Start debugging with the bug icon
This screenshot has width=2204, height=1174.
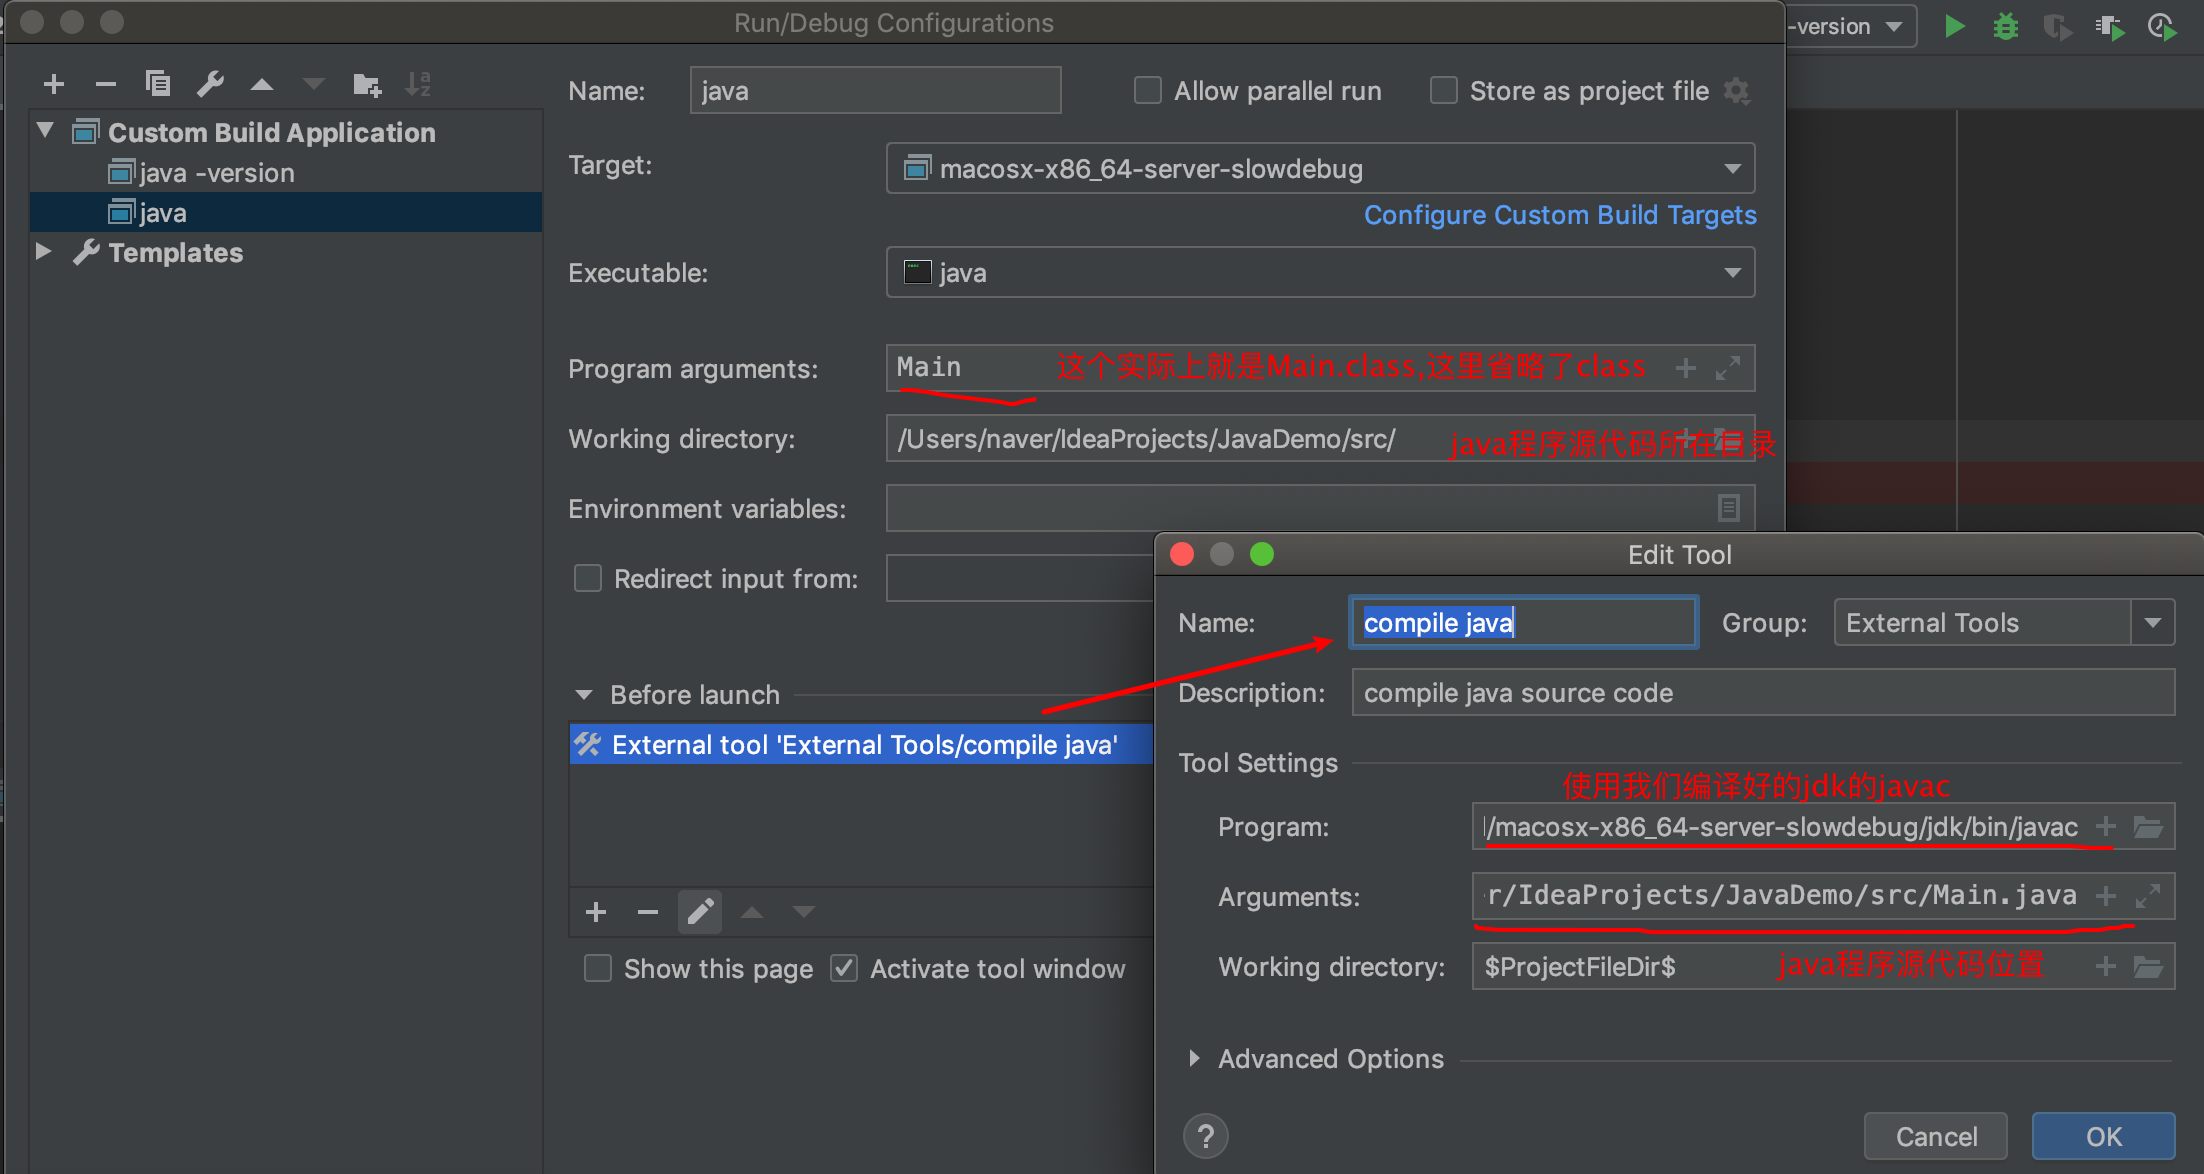tap(2004, 26)
